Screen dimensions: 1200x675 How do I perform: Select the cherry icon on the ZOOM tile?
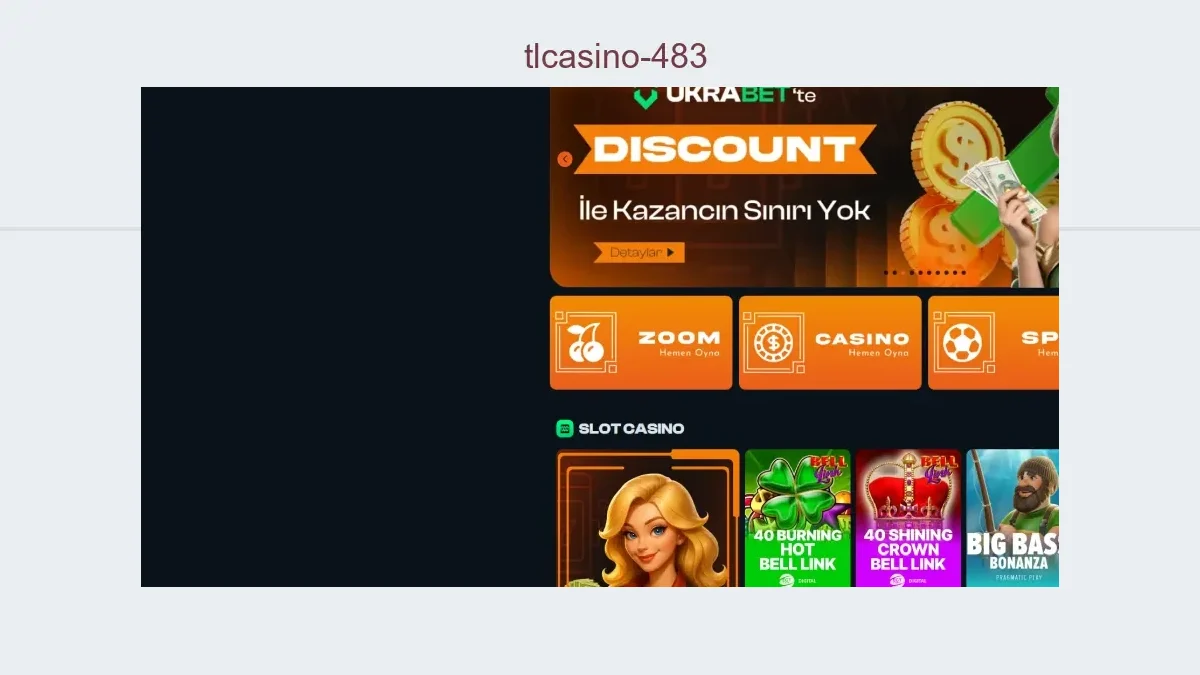586,343
